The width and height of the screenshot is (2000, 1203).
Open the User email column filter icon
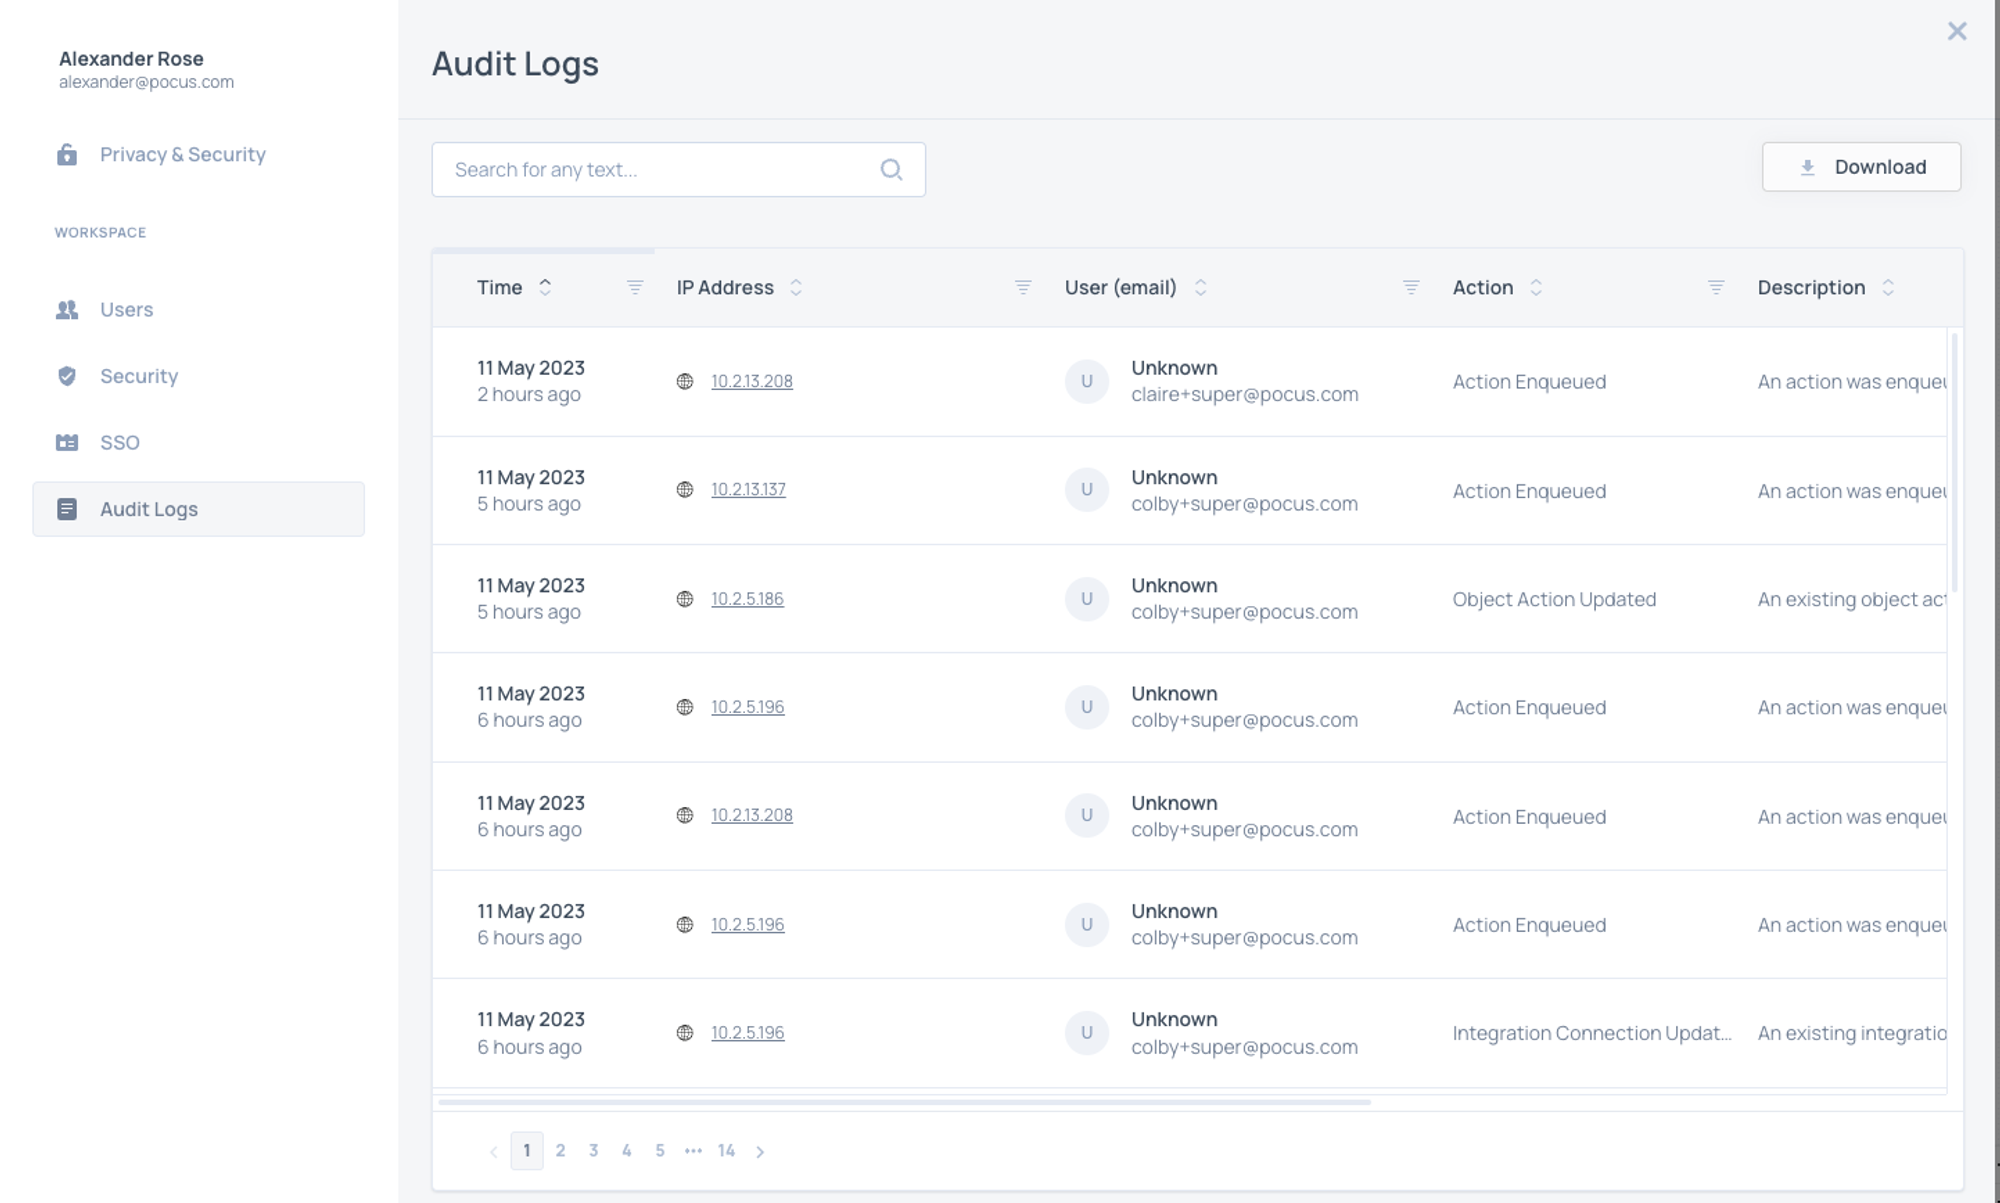coord(1411,288)
